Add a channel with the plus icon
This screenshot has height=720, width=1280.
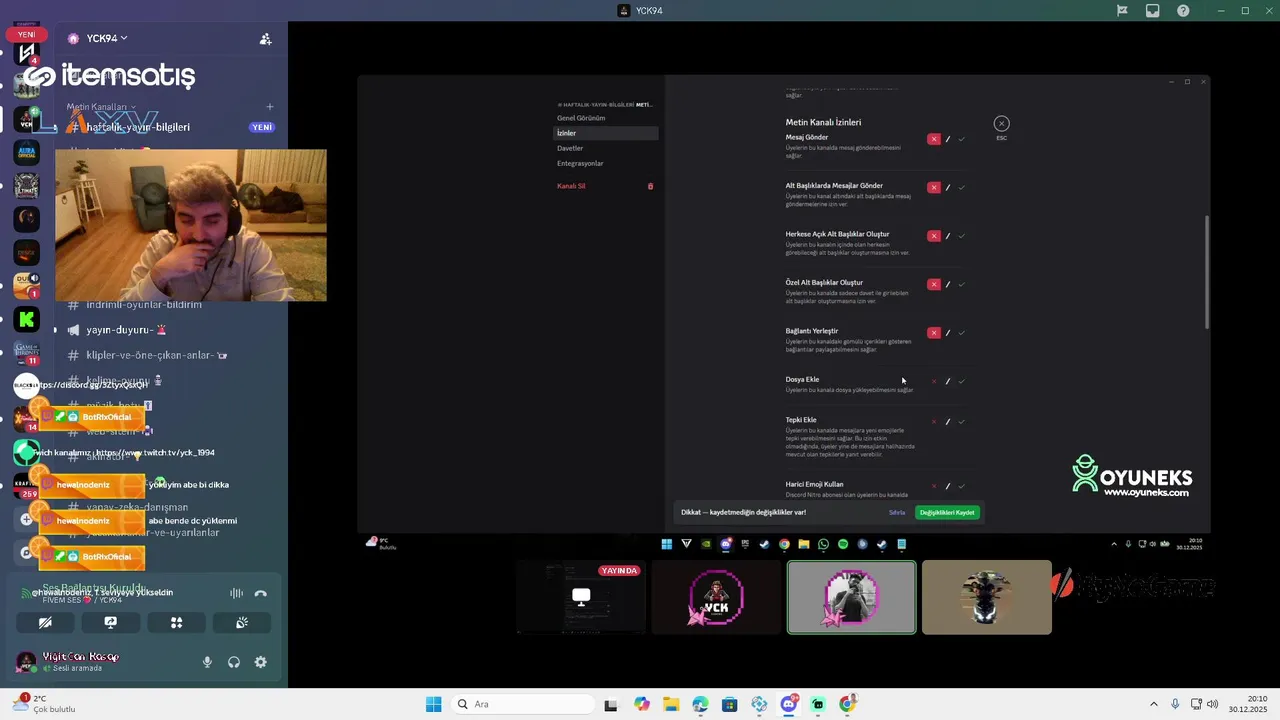click(269, 107)
